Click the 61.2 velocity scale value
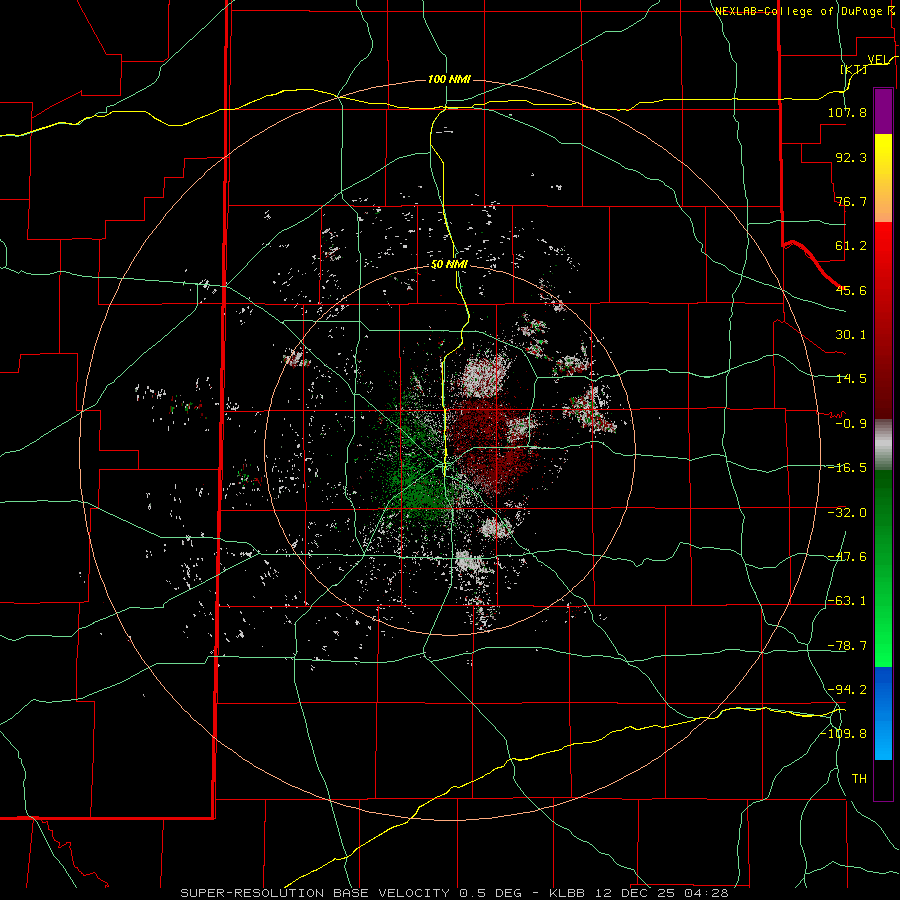 tap(851, 246)
